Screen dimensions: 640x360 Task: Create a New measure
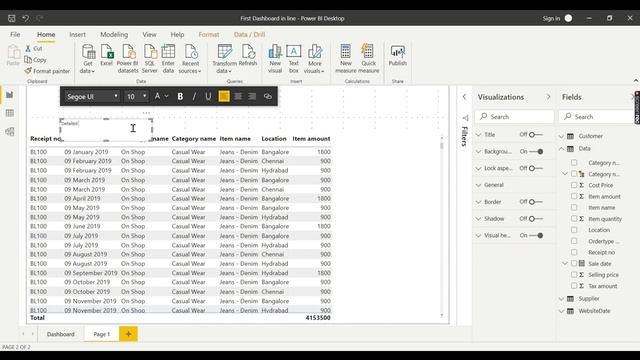point(346,59)
